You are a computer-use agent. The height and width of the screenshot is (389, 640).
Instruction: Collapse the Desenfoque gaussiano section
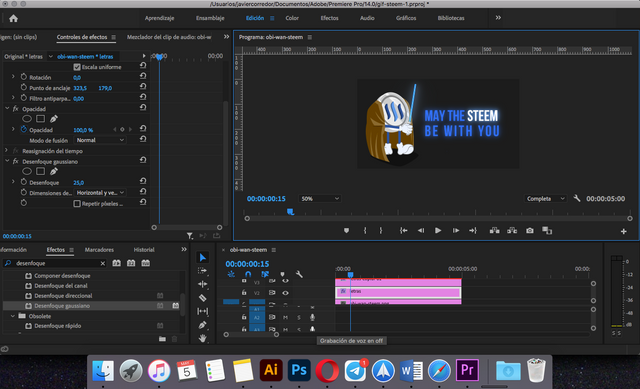pos(7,161)
